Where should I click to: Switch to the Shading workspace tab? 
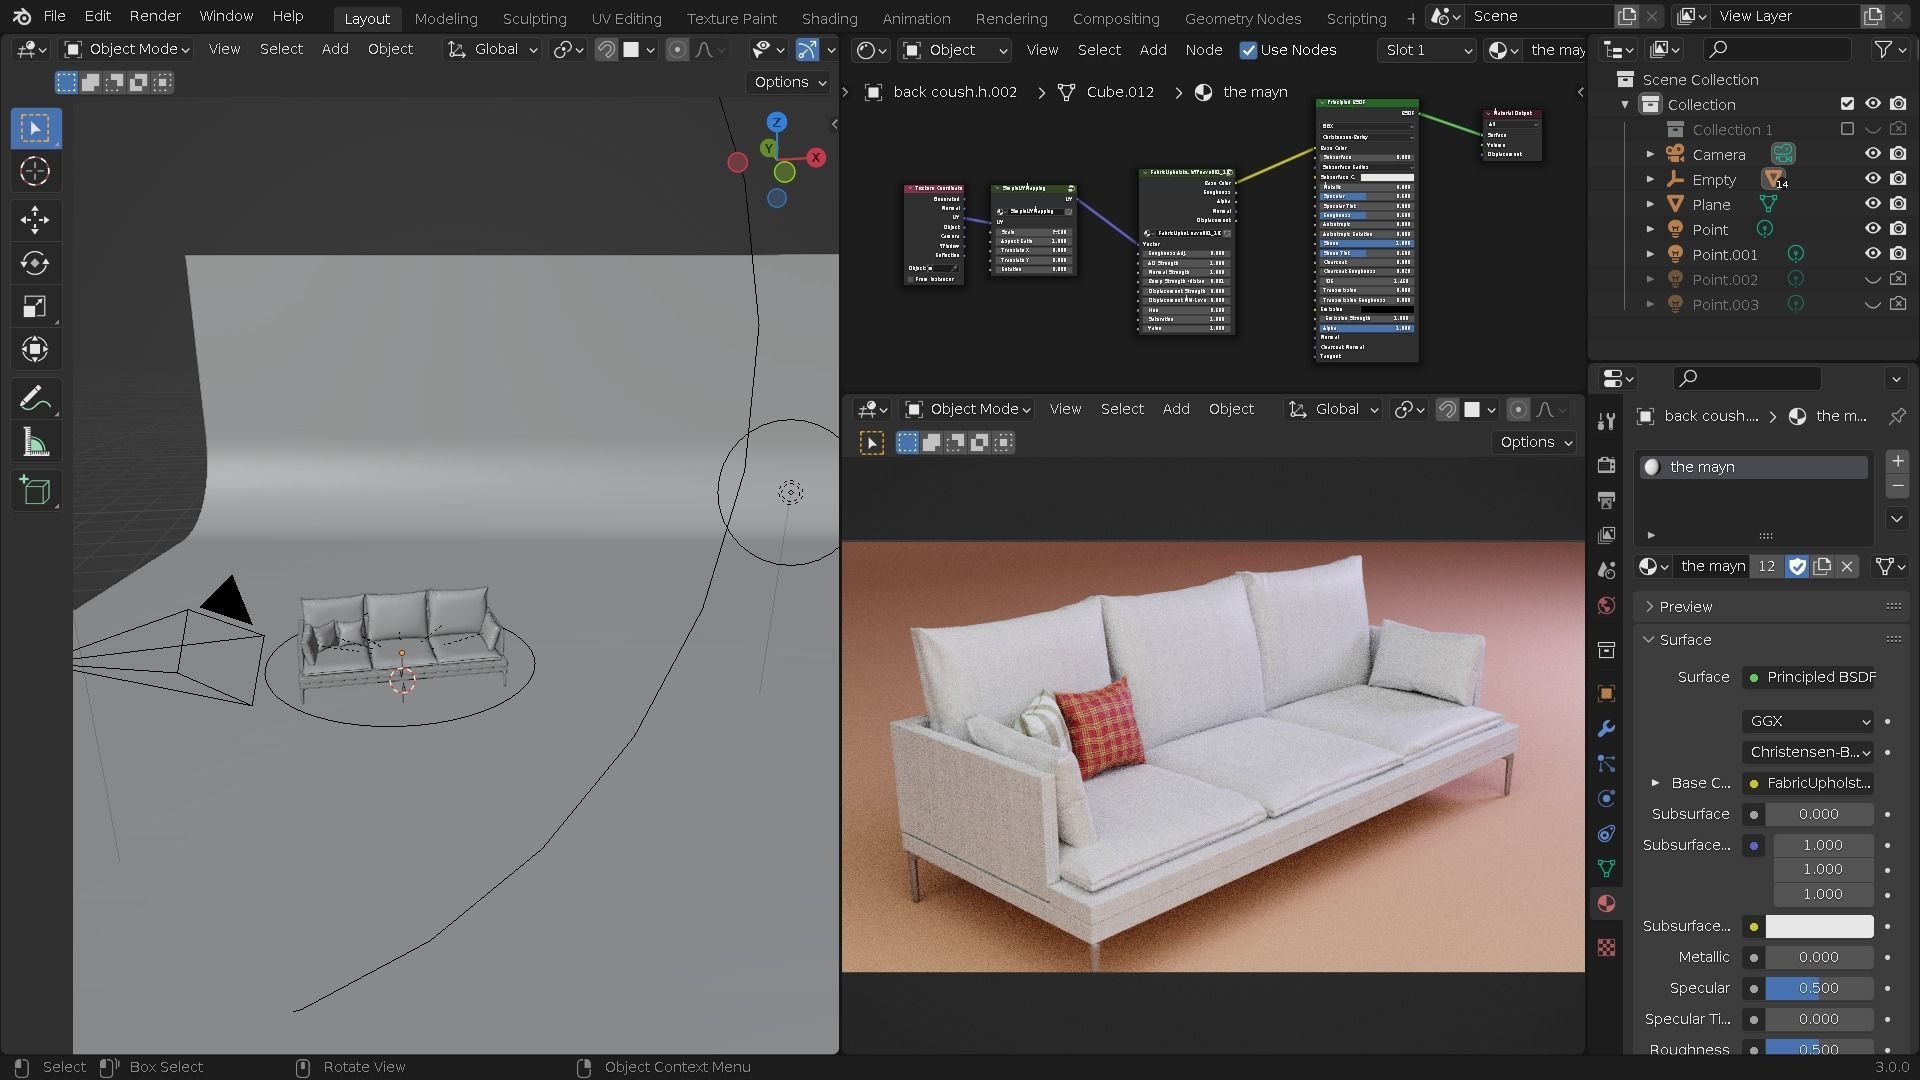[828, 18]
